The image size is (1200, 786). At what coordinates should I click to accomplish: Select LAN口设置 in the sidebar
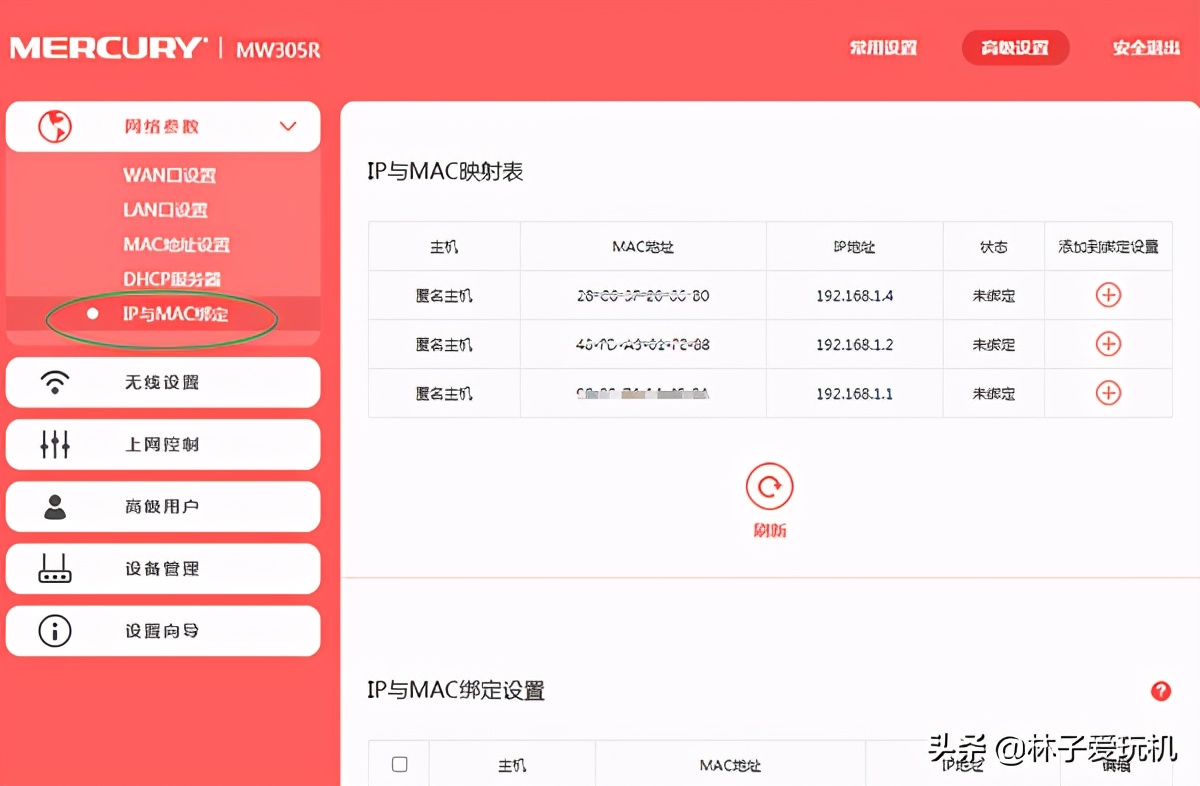coord(166,209)
